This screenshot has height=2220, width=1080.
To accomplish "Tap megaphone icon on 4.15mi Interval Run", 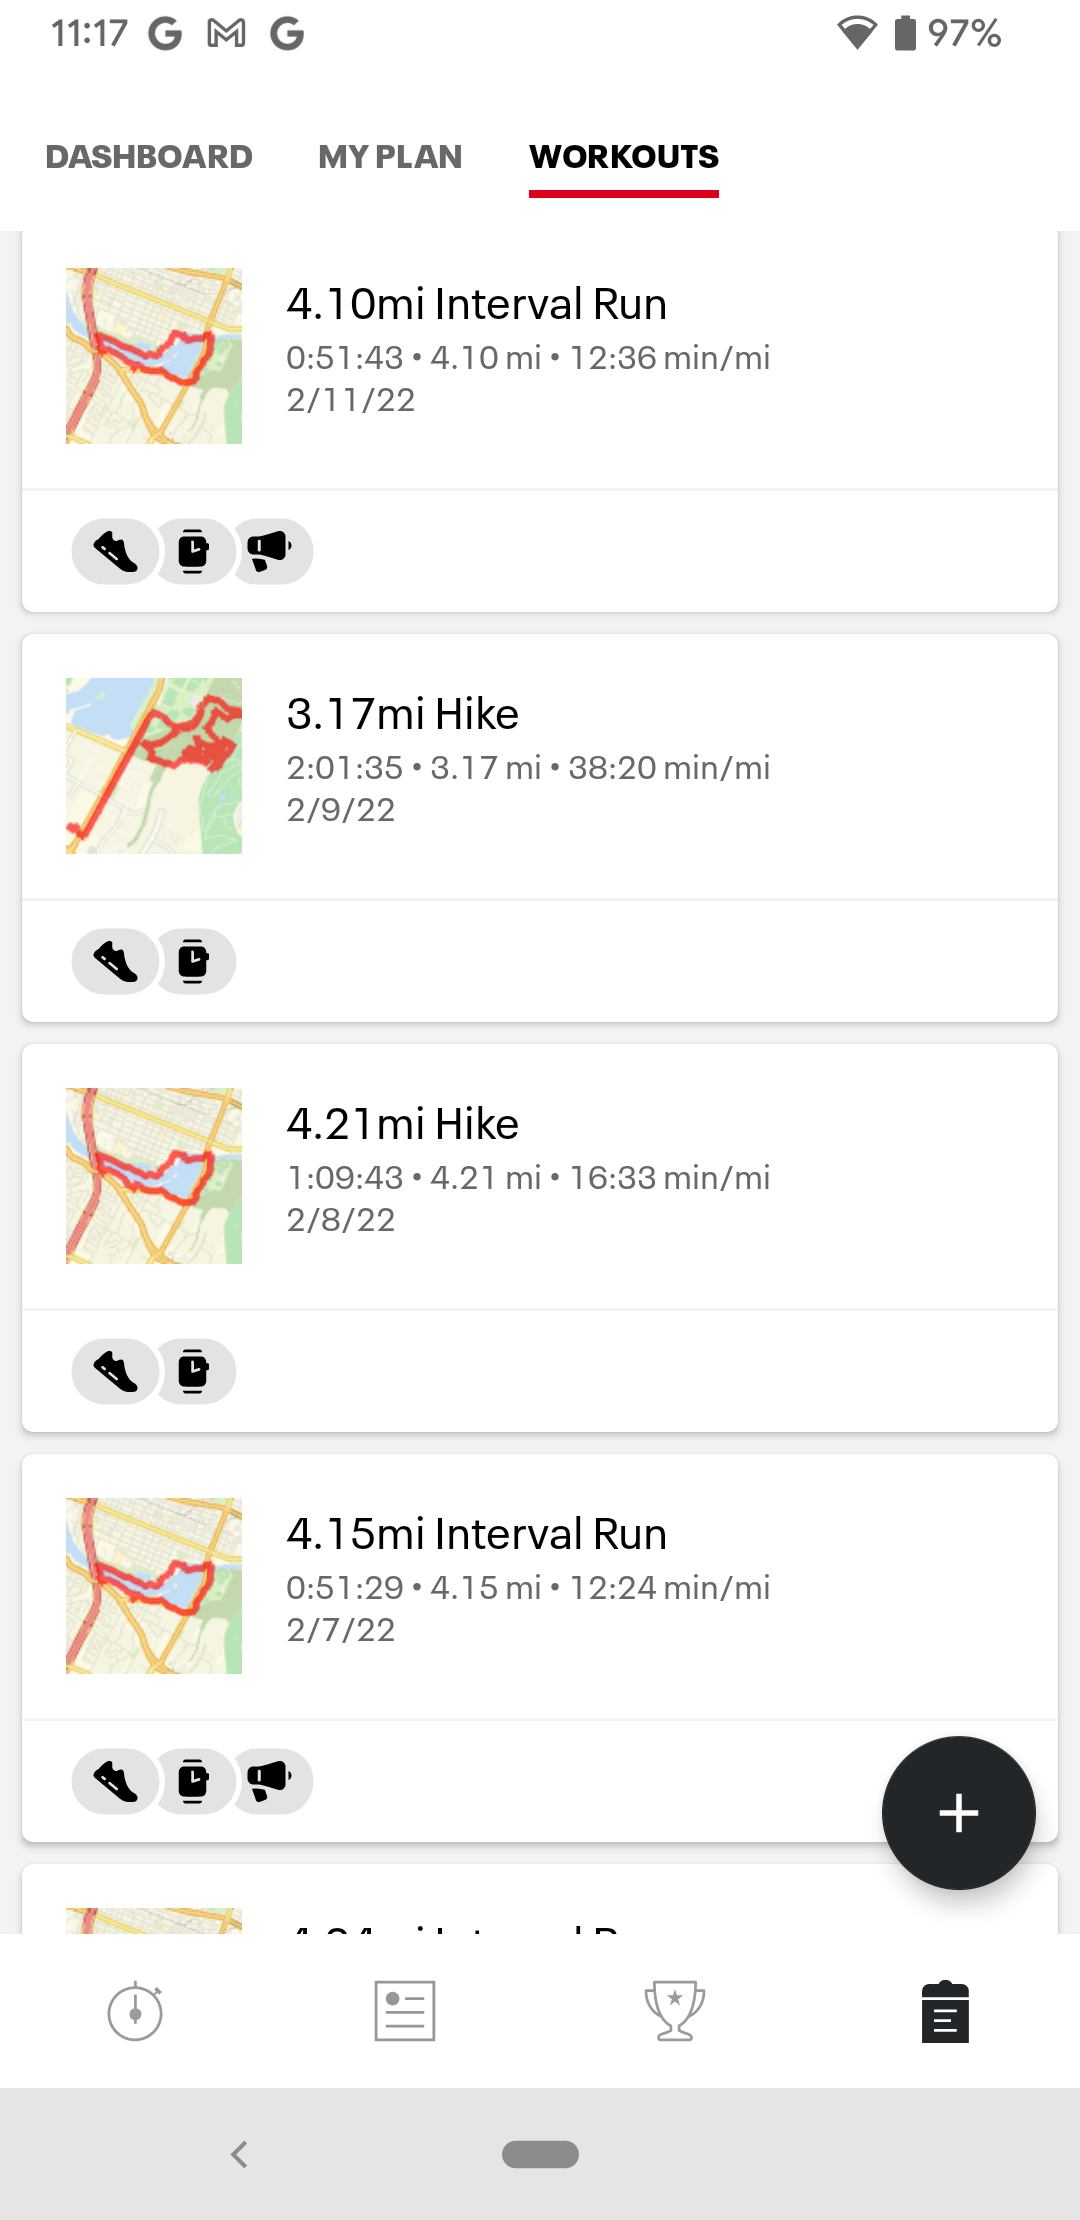I will click(270, 1781).
